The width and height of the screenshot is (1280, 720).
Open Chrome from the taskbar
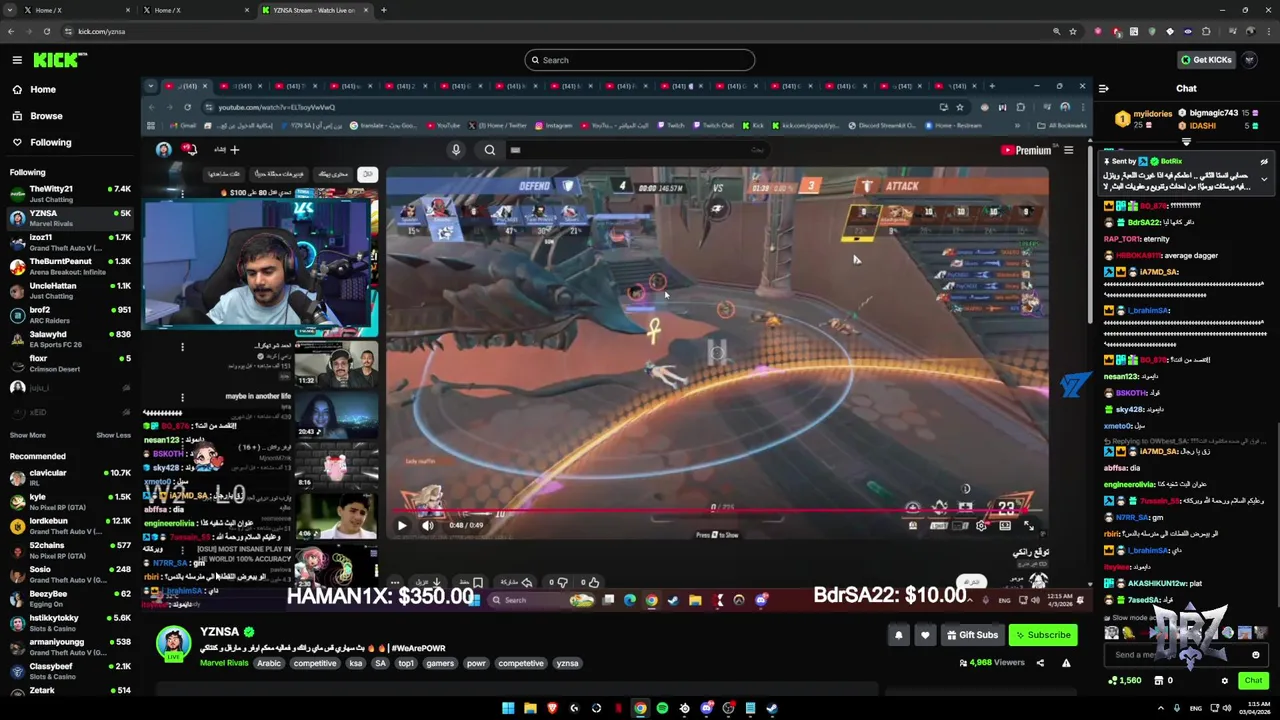point(640,709)
